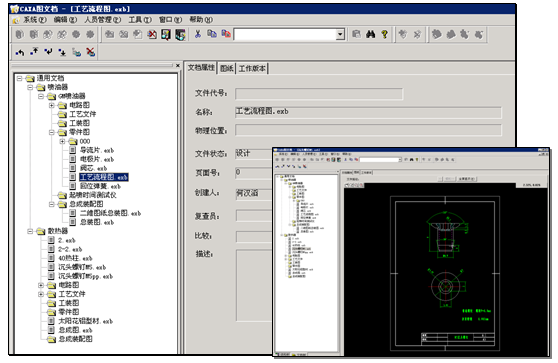Open the toolbar combo box dropdown arrow
This screenshot has width=558, height=363.
[x=340, y=34]
